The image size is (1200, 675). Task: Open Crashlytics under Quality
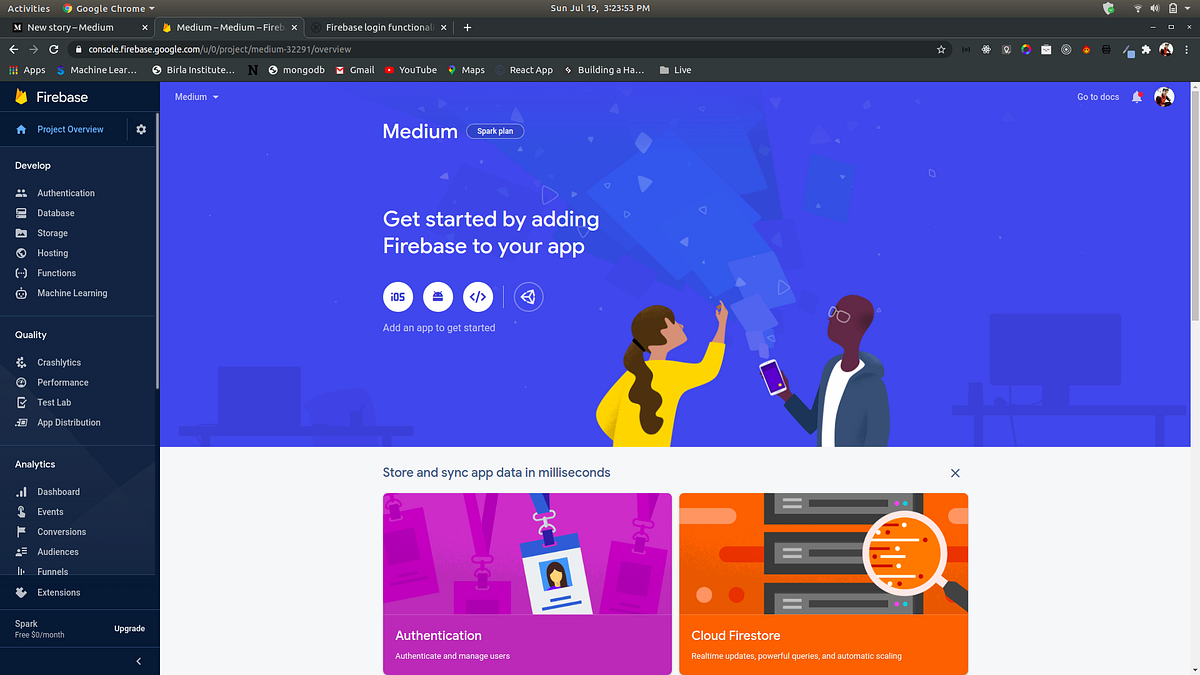[59, 362]
